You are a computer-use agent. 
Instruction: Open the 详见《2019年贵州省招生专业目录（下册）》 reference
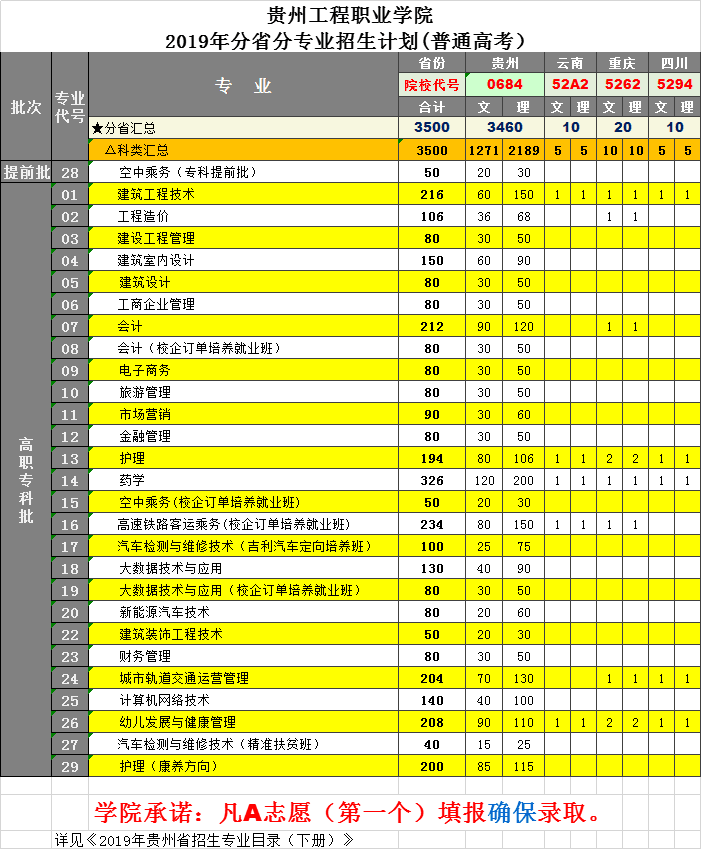click(204, 839)
